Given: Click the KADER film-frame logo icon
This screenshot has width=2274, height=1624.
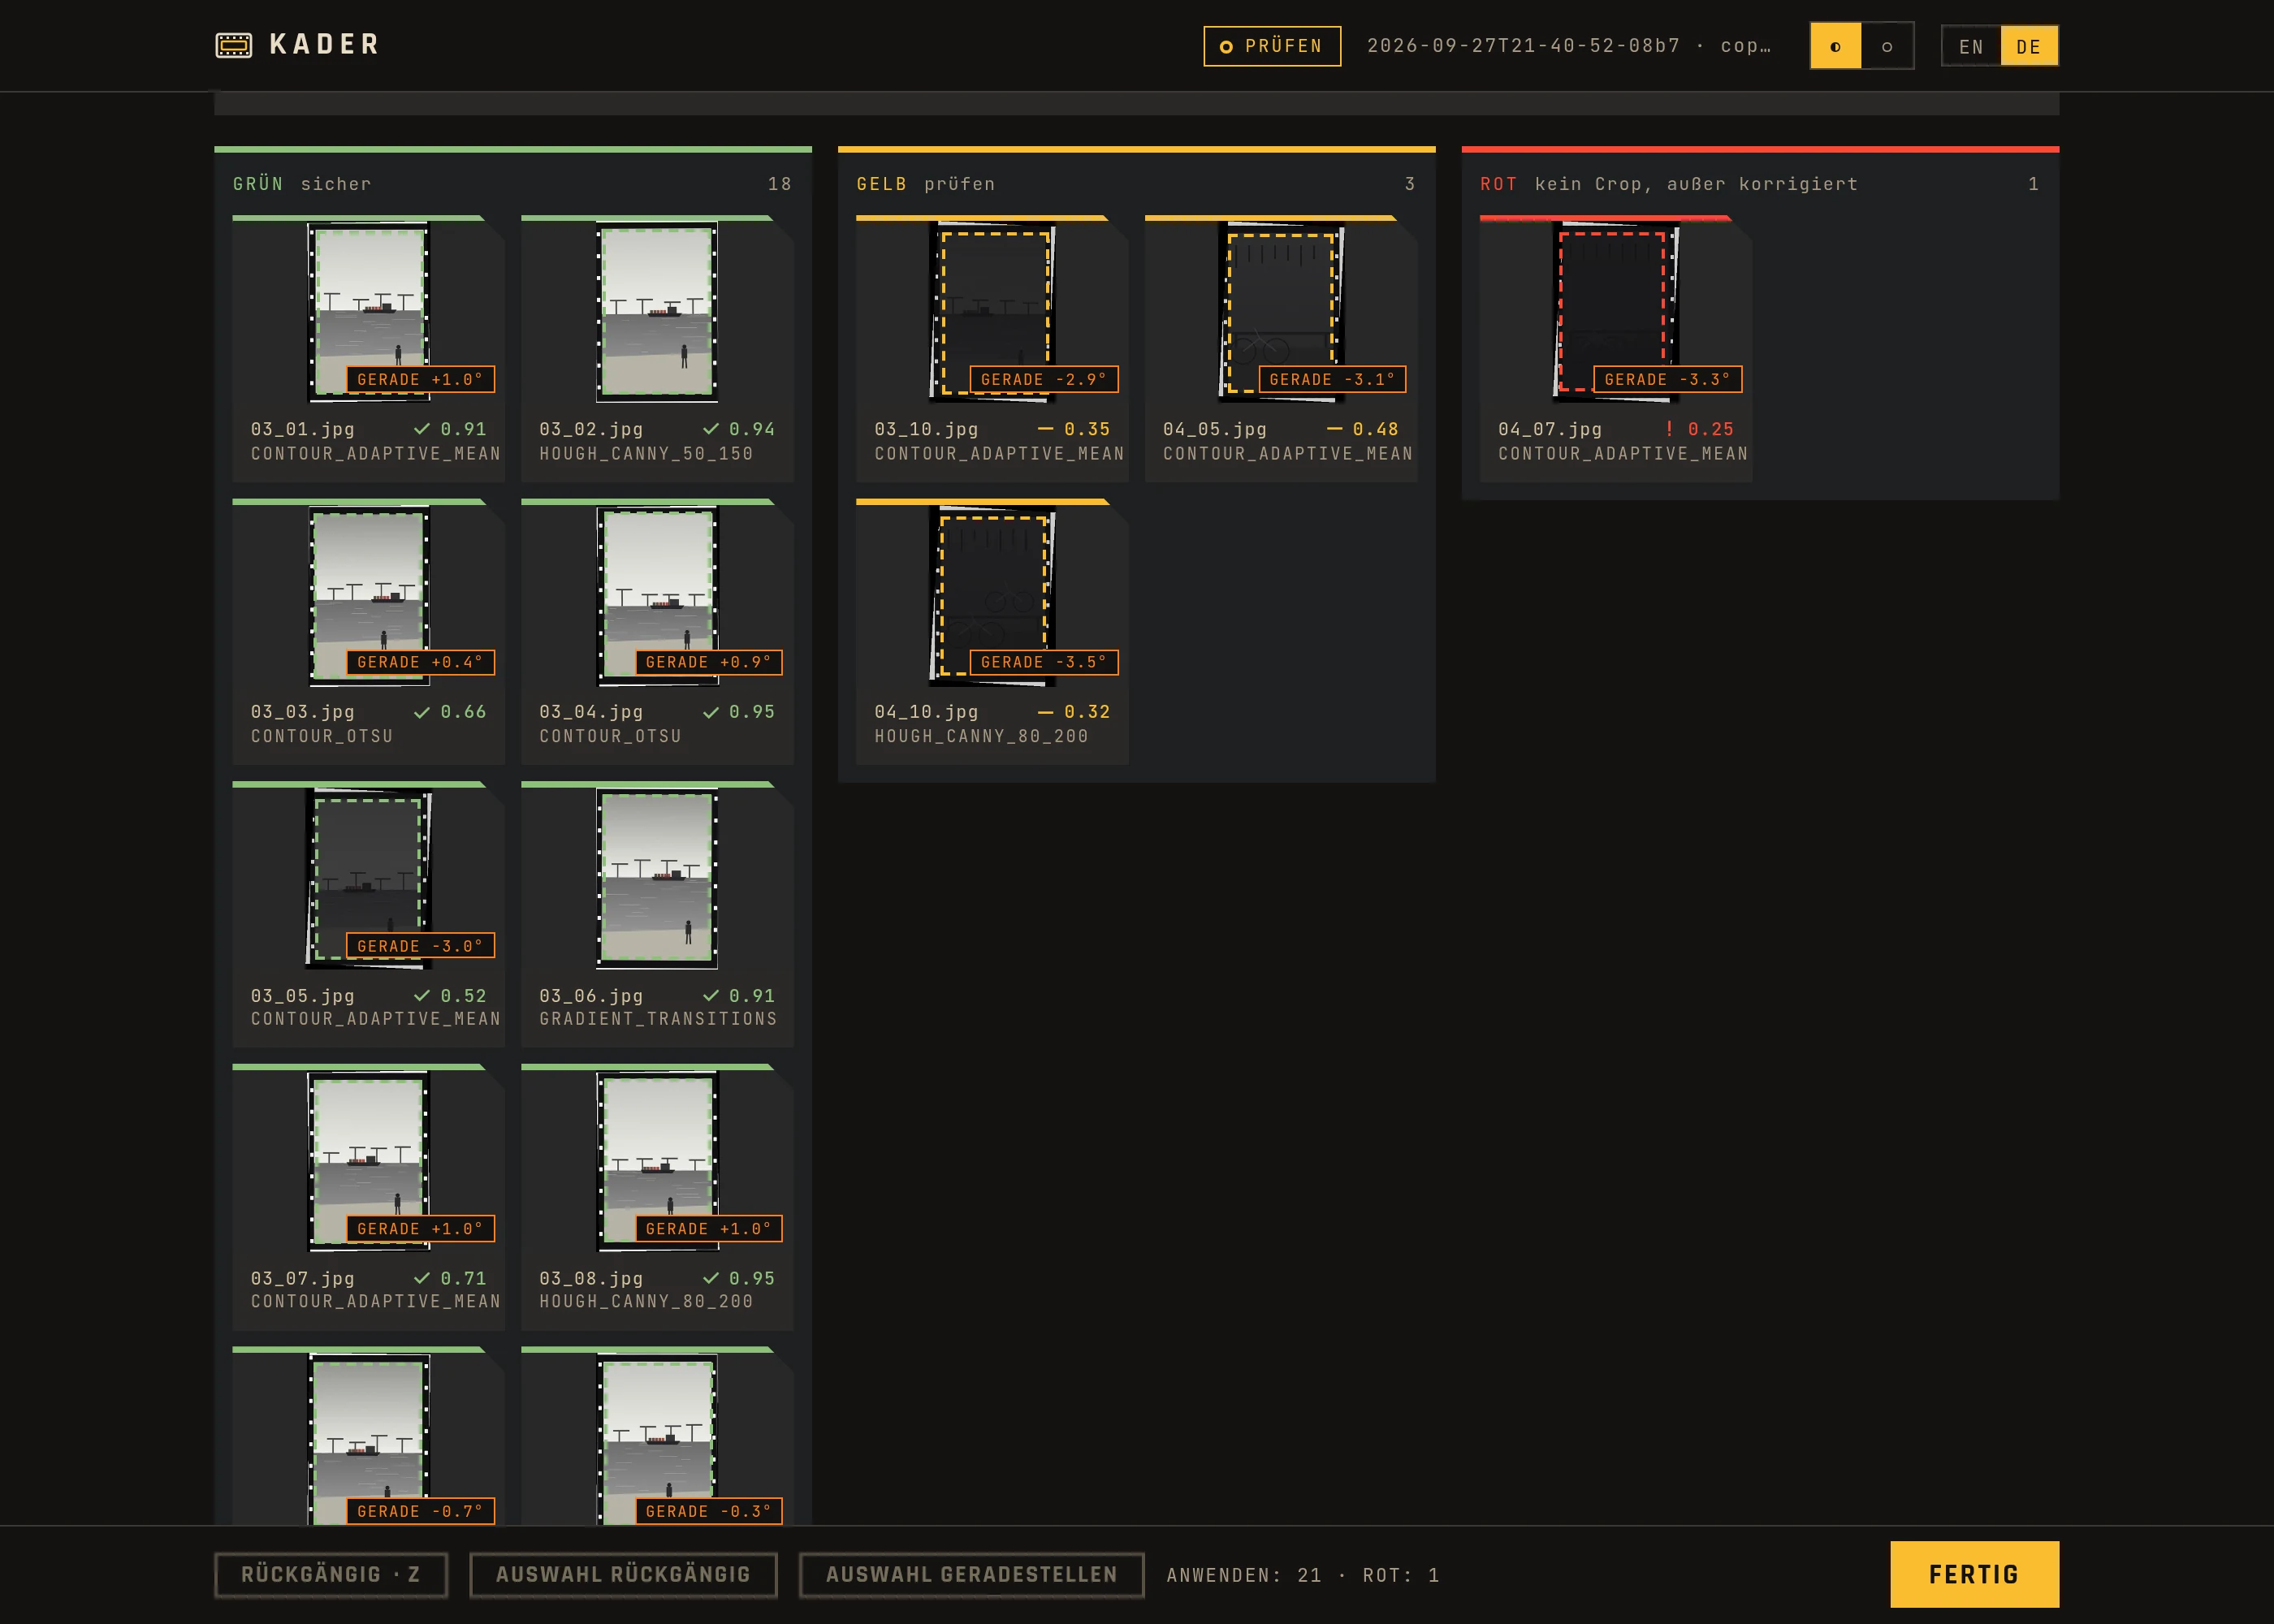Looking at the screenshot, I should pyautogui.click(x=234, y=45).
